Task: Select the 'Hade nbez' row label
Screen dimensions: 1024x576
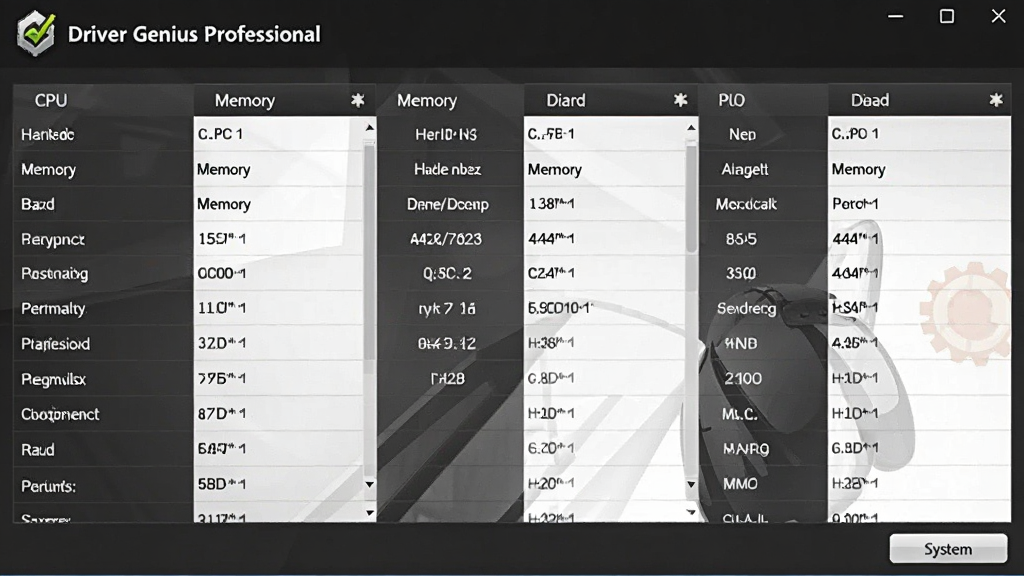Action: 447,169
